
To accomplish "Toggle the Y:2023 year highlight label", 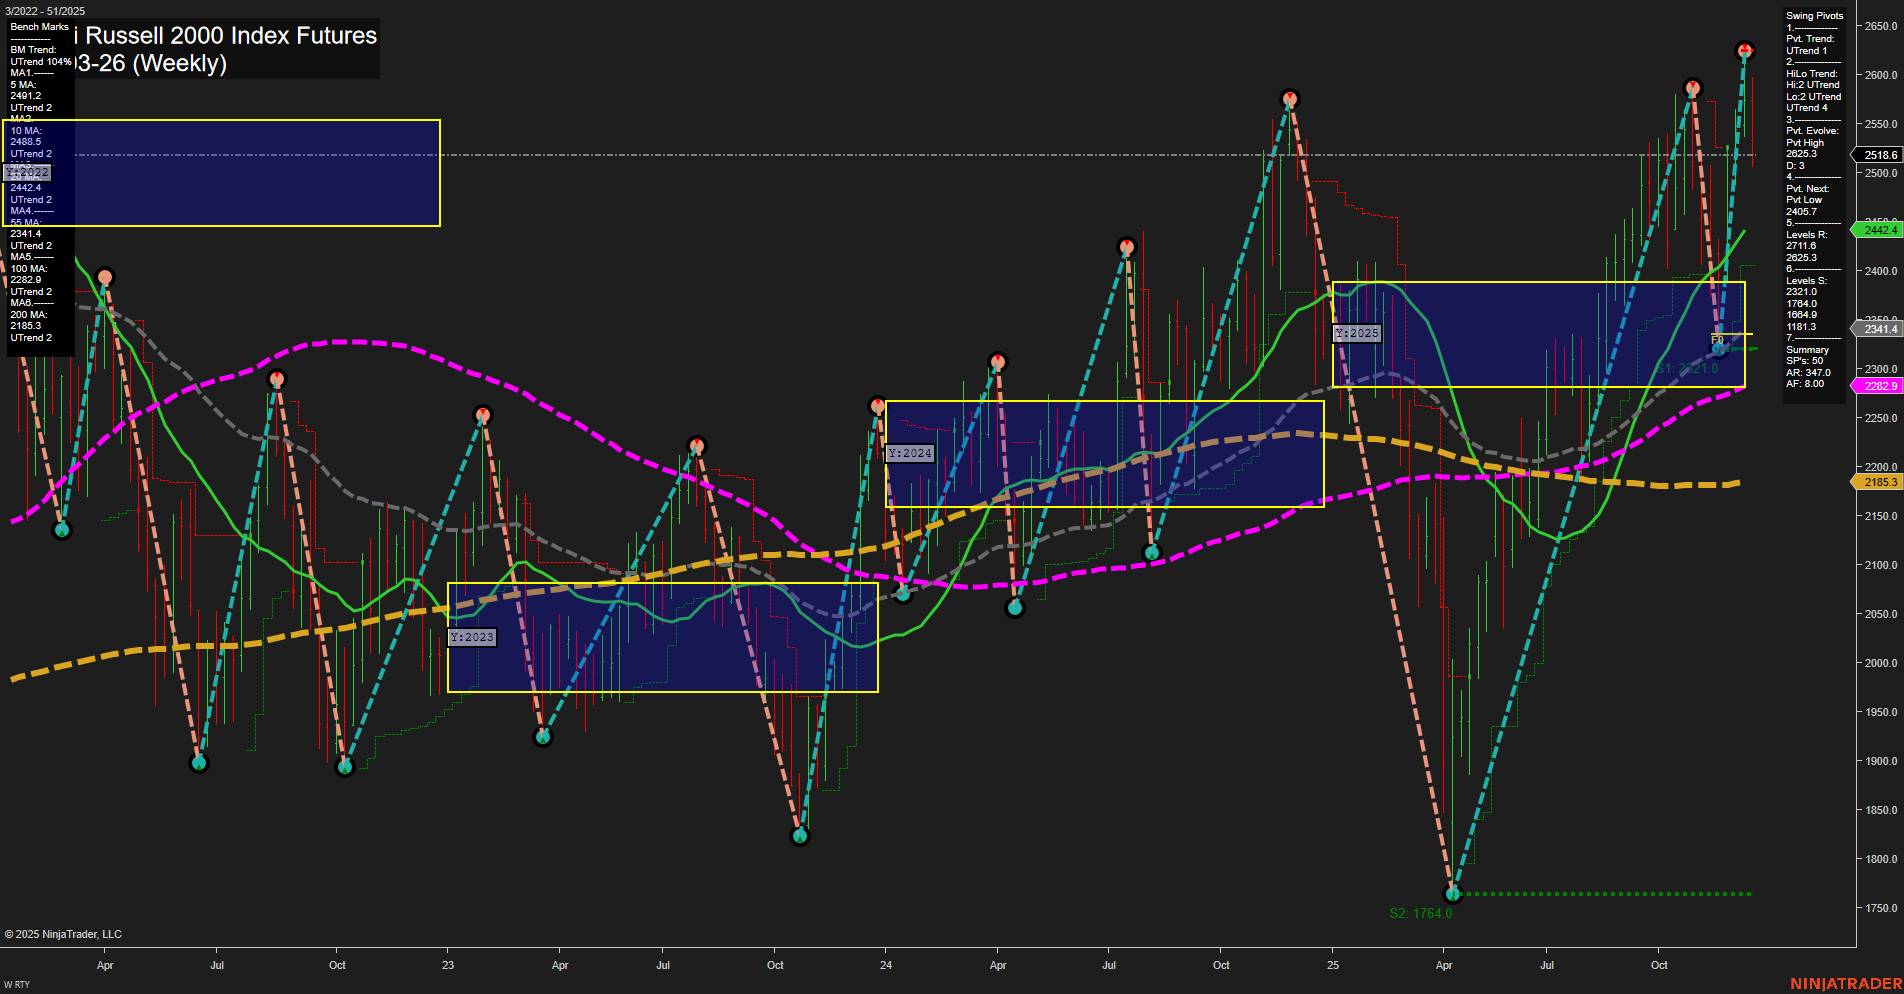I will 471,635.
